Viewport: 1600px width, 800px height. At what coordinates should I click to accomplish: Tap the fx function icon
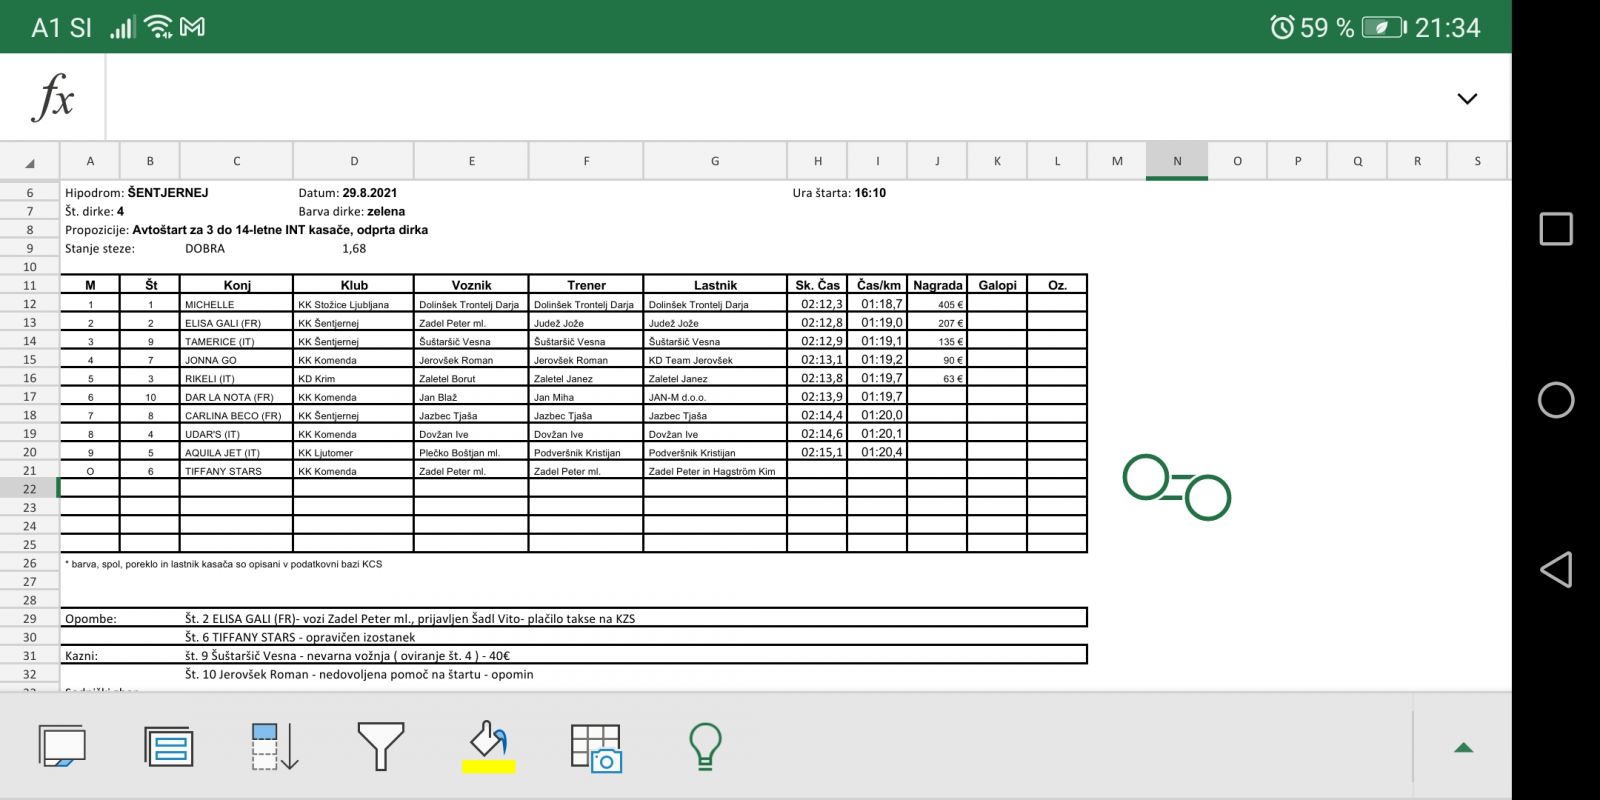coord(53,98)
